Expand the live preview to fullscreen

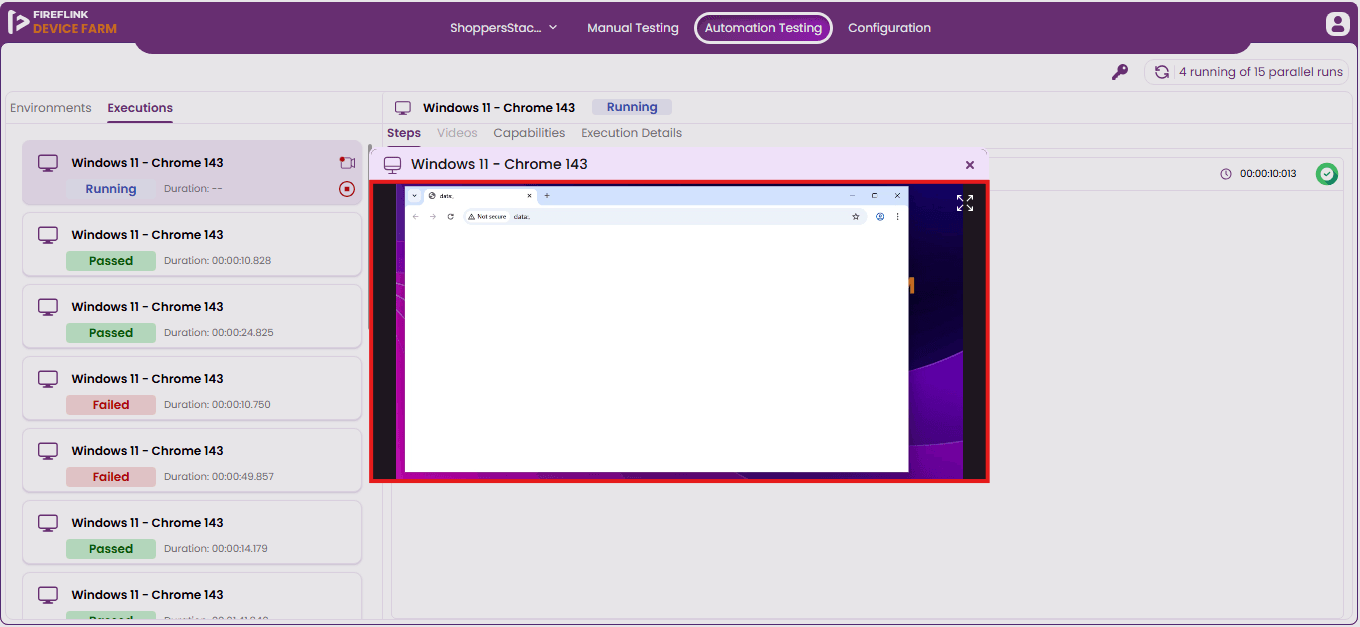tap(965, 203)
